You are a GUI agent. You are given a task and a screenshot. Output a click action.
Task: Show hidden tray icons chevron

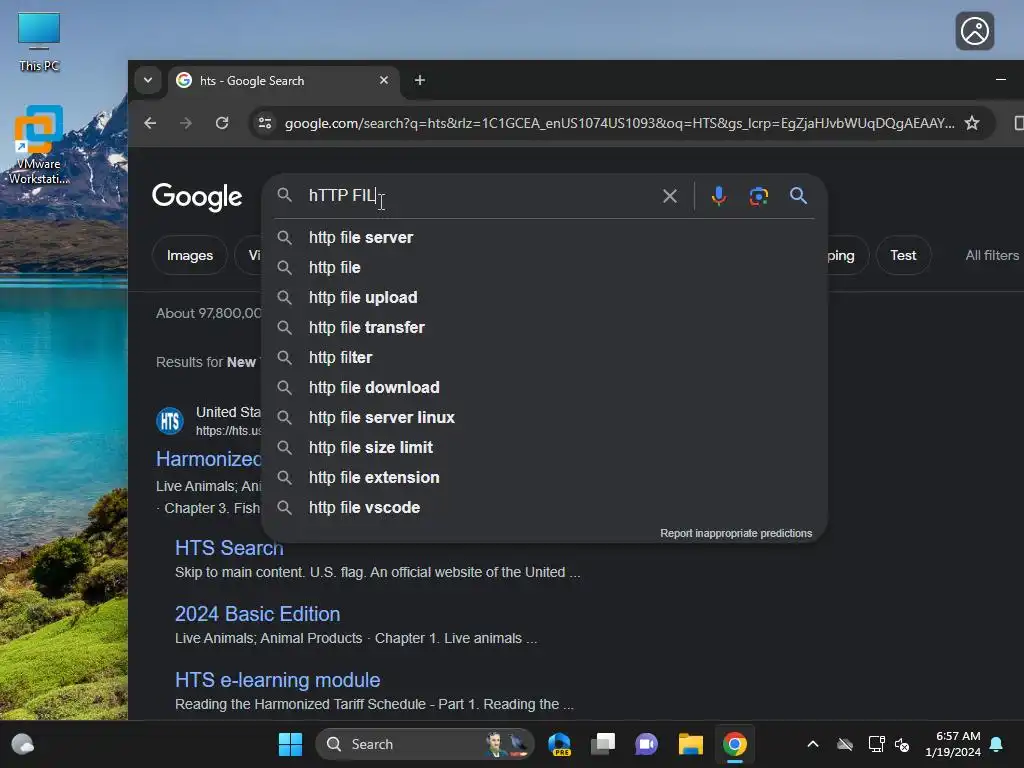(x=812, y=744)
